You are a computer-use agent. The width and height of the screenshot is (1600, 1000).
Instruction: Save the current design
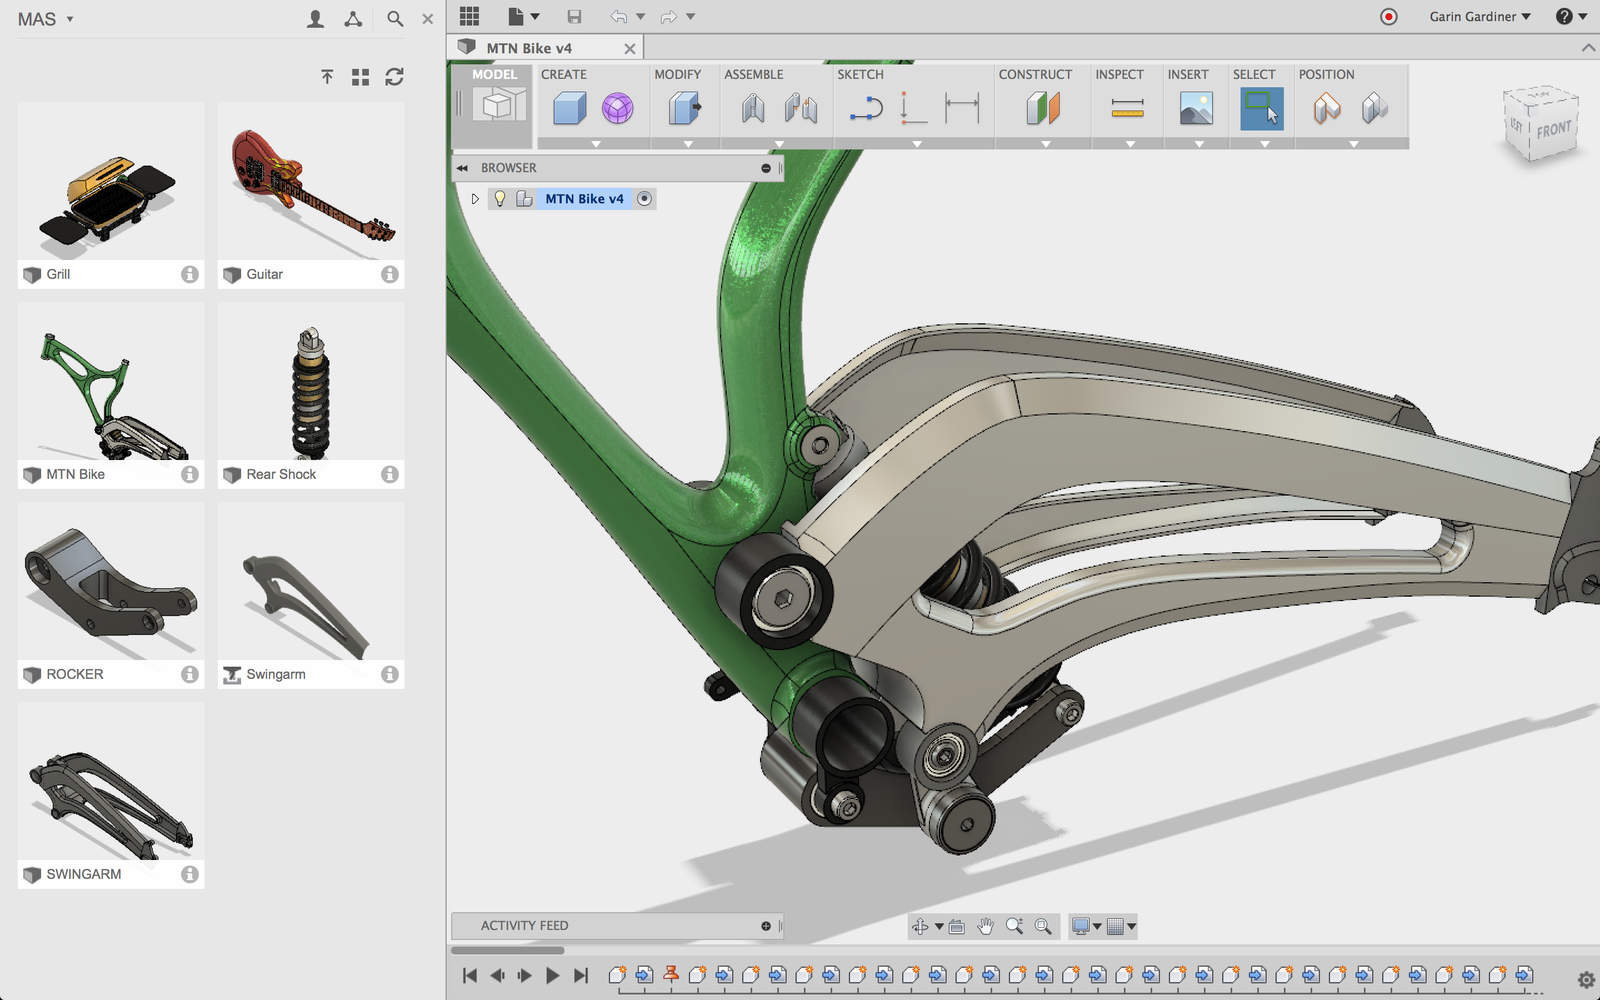574,16
